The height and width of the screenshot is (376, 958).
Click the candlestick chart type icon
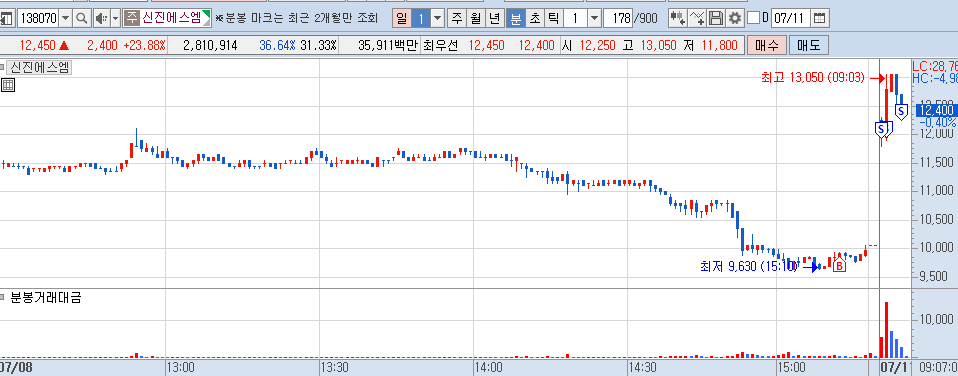678,18
